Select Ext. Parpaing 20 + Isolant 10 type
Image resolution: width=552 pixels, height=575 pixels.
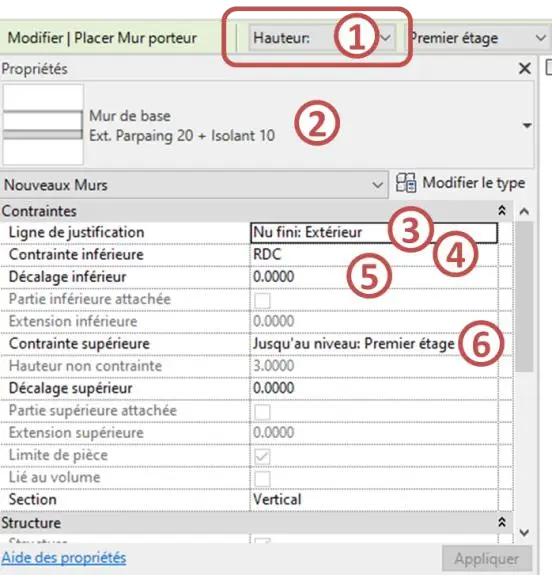point(182,136)
